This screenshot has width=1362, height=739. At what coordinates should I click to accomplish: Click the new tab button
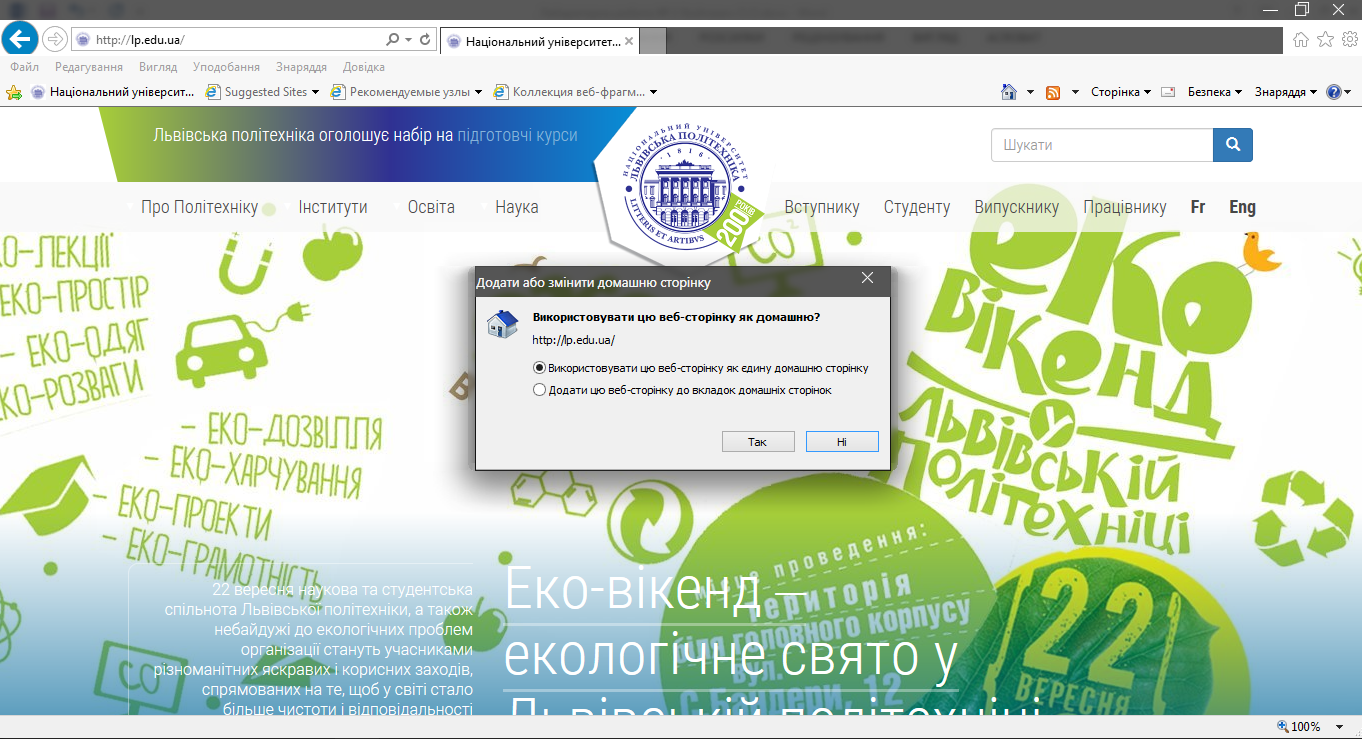pos(652,41)
